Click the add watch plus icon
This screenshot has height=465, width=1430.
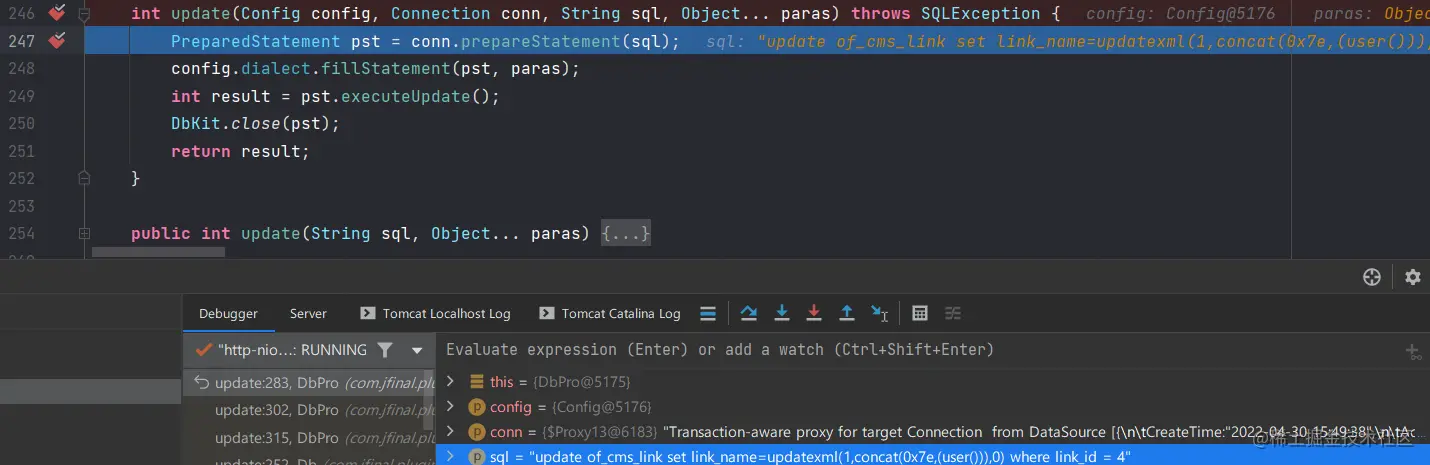click(1413, 351)
